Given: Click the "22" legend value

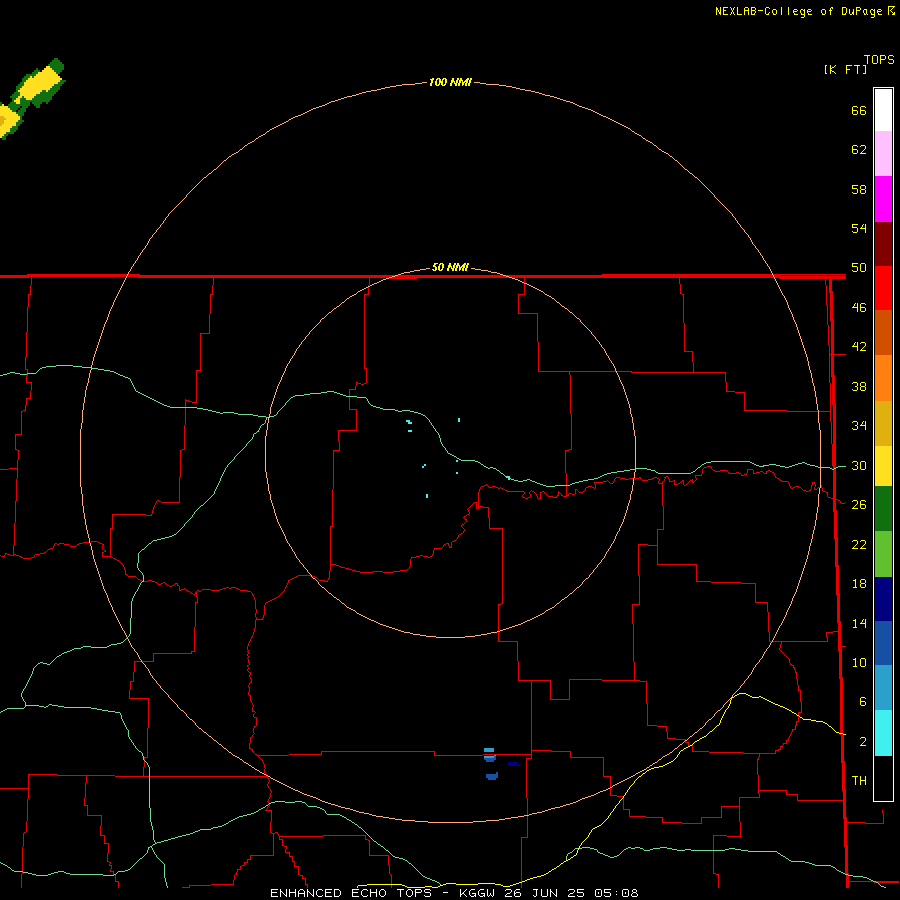Looking at the screenshot, I should [x=859, y=544].
